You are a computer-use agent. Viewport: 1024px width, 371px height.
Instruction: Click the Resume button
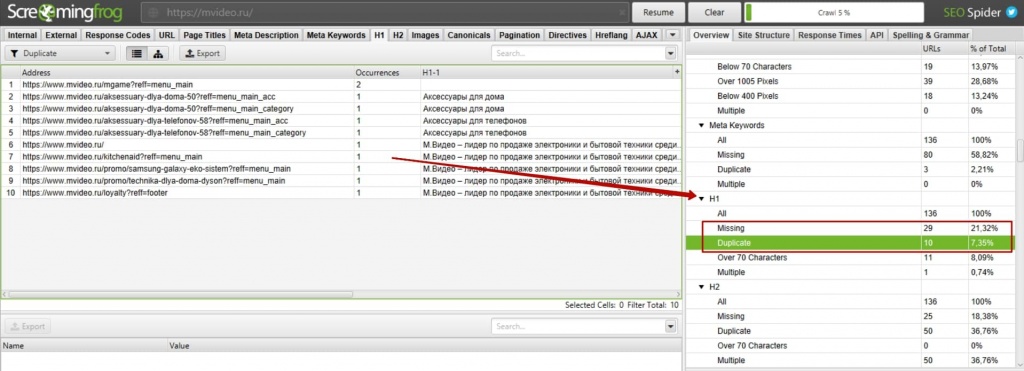point(659,12)
